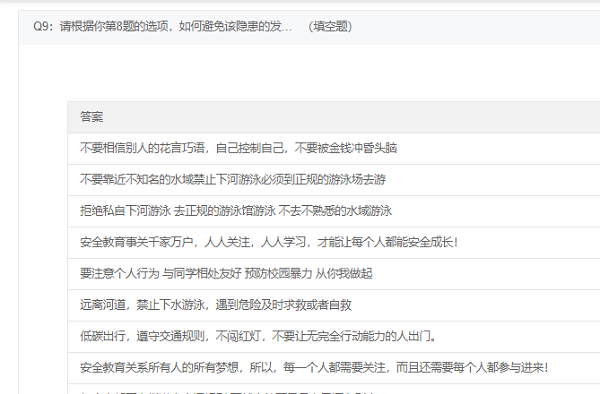
Task: Click the Q9 question title text
Action: 162,26
